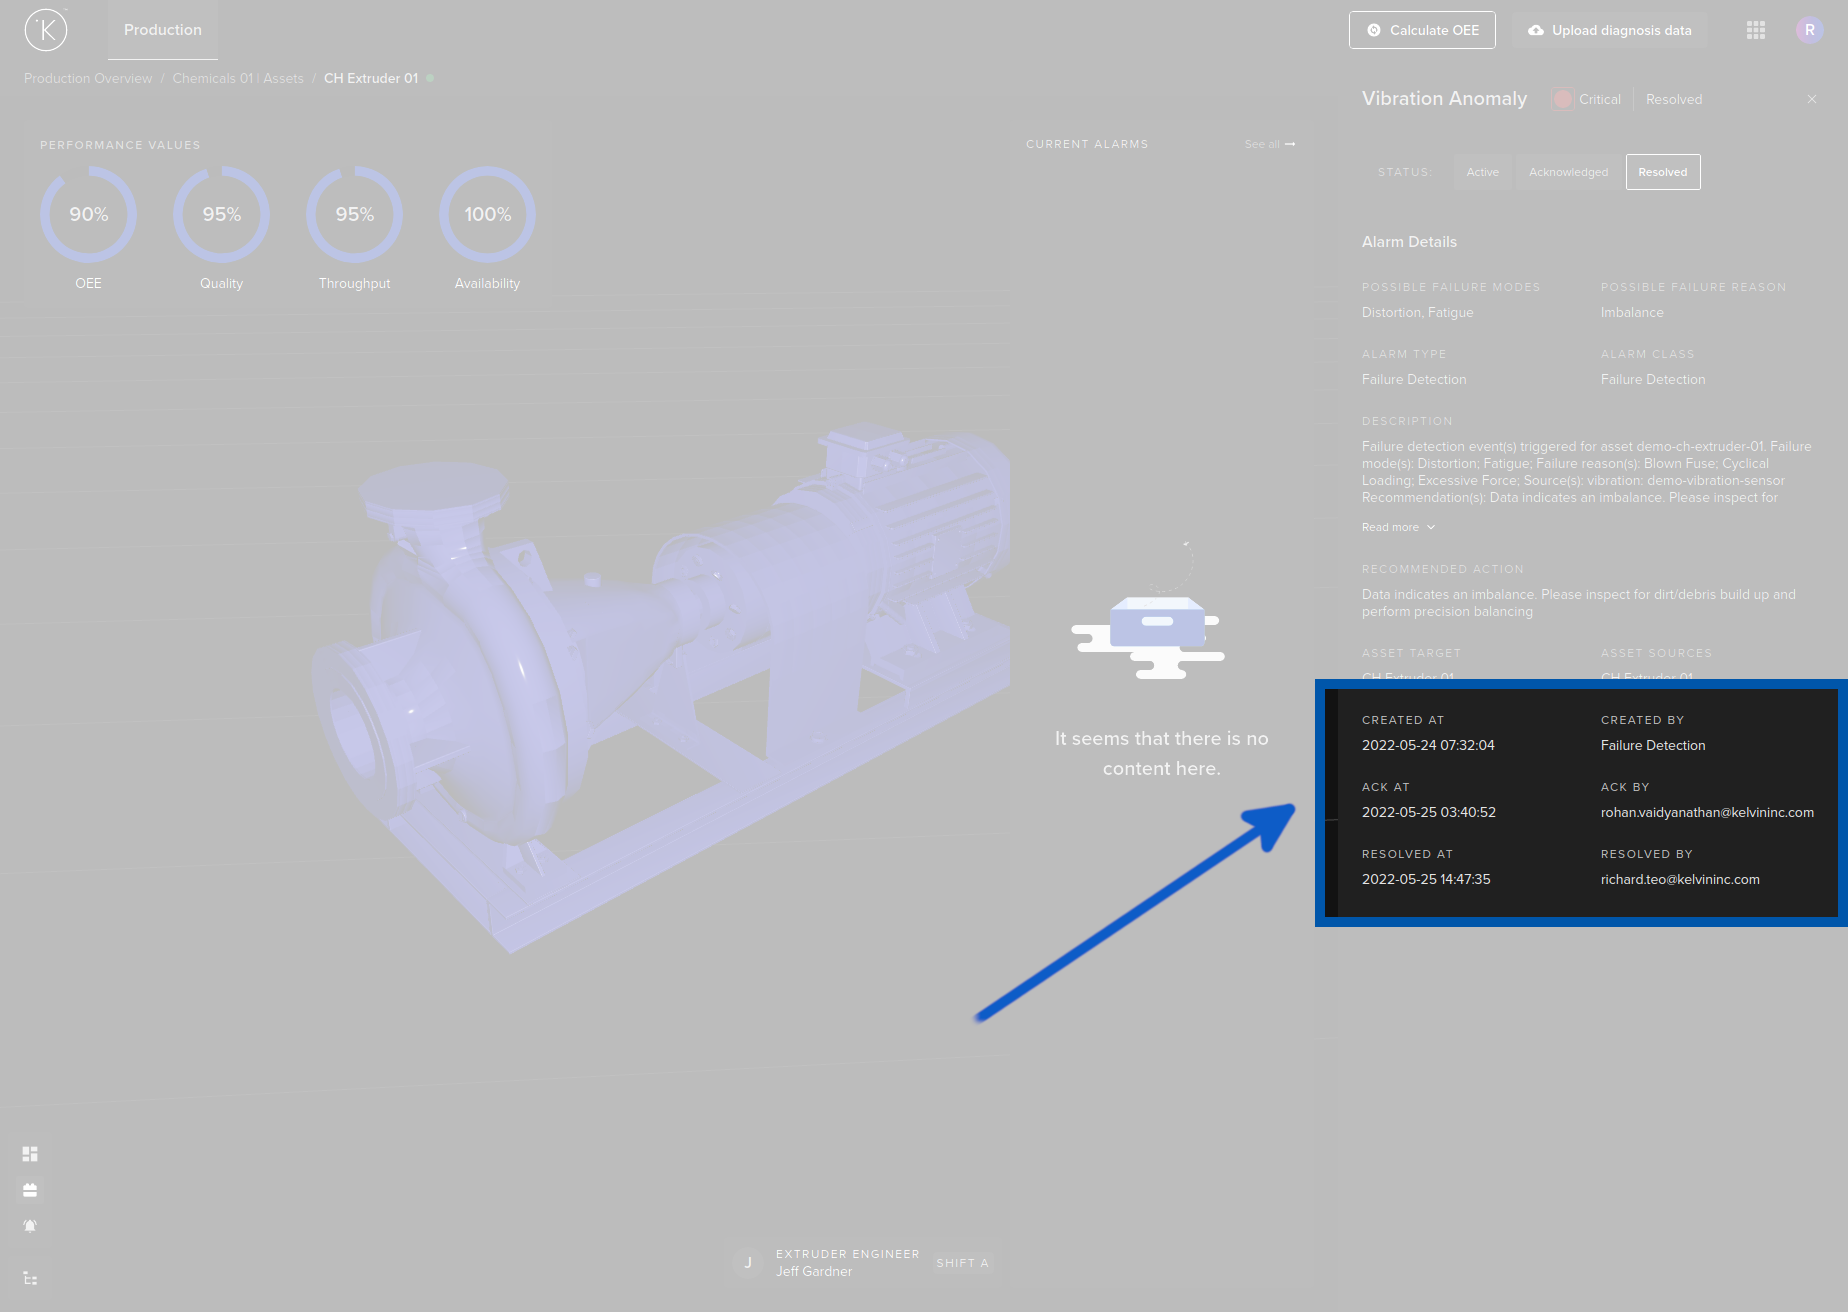The image size is (1848, 1312).
Task: Open the Kelvin logo in top-left corner
Action: coord(45,30)
